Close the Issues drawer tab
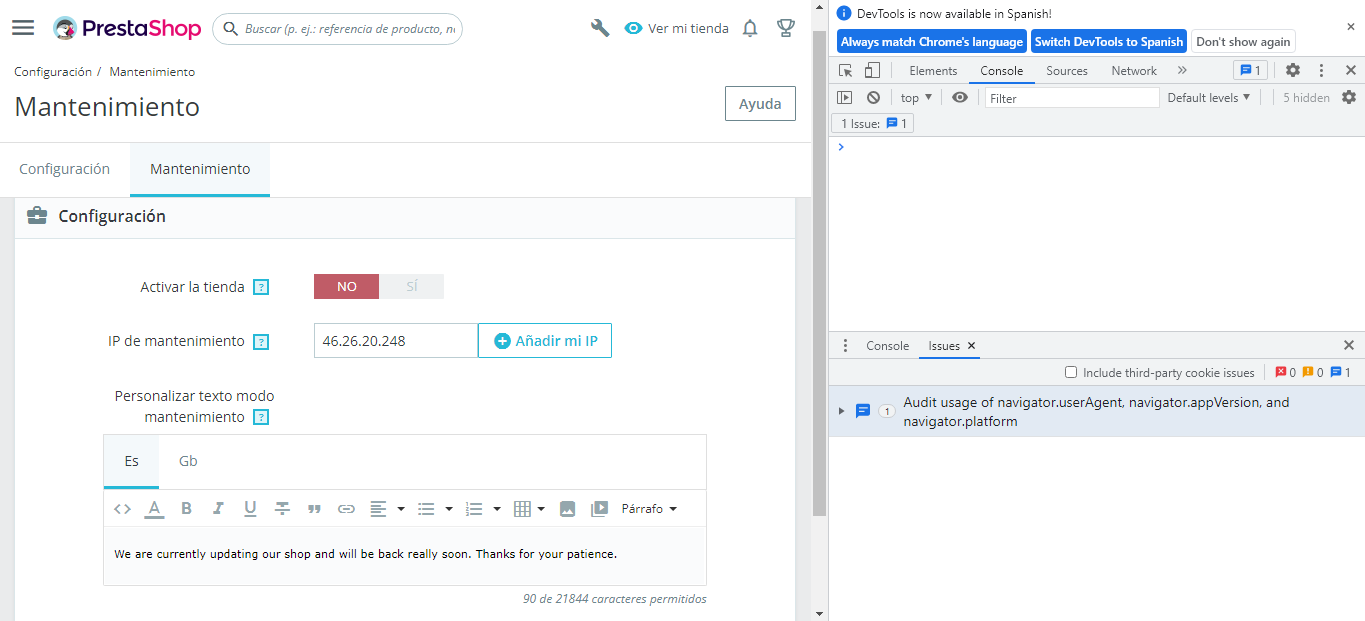The height and width of the screenshot is (621, 1365). 971,345
